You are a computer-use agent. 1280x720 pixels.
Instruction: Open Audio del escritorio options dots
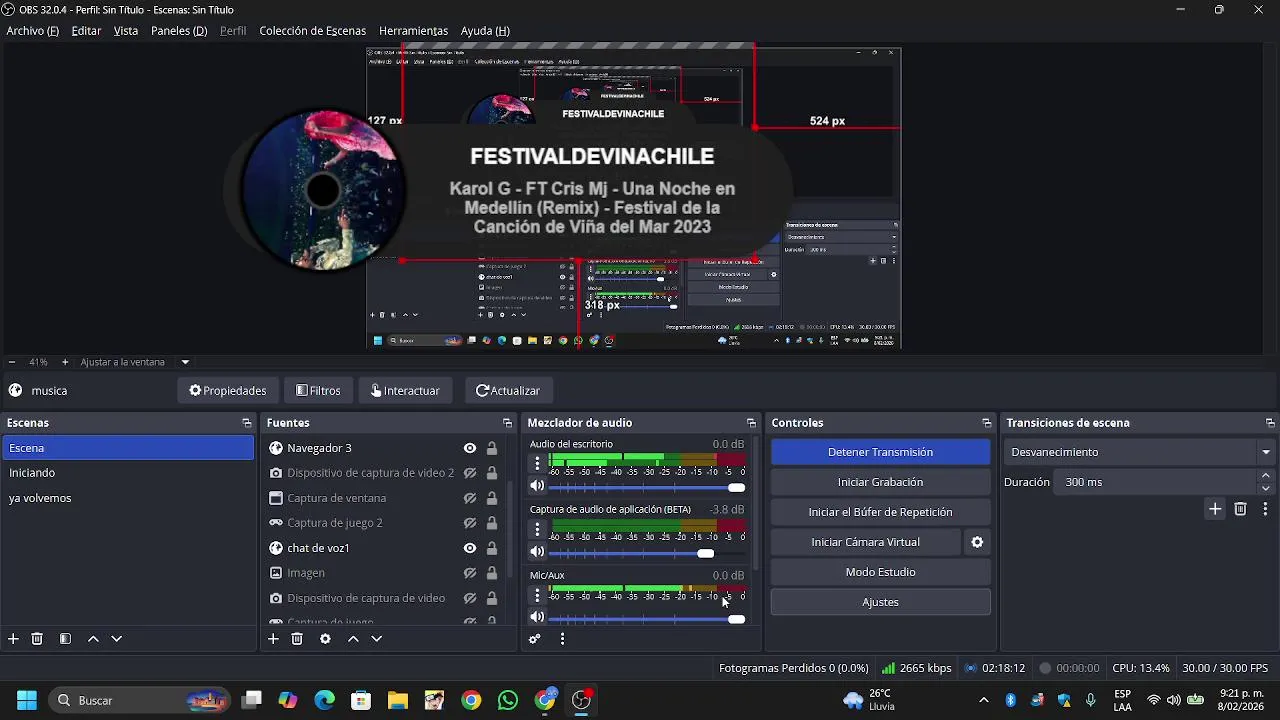(x=537, y=464)
